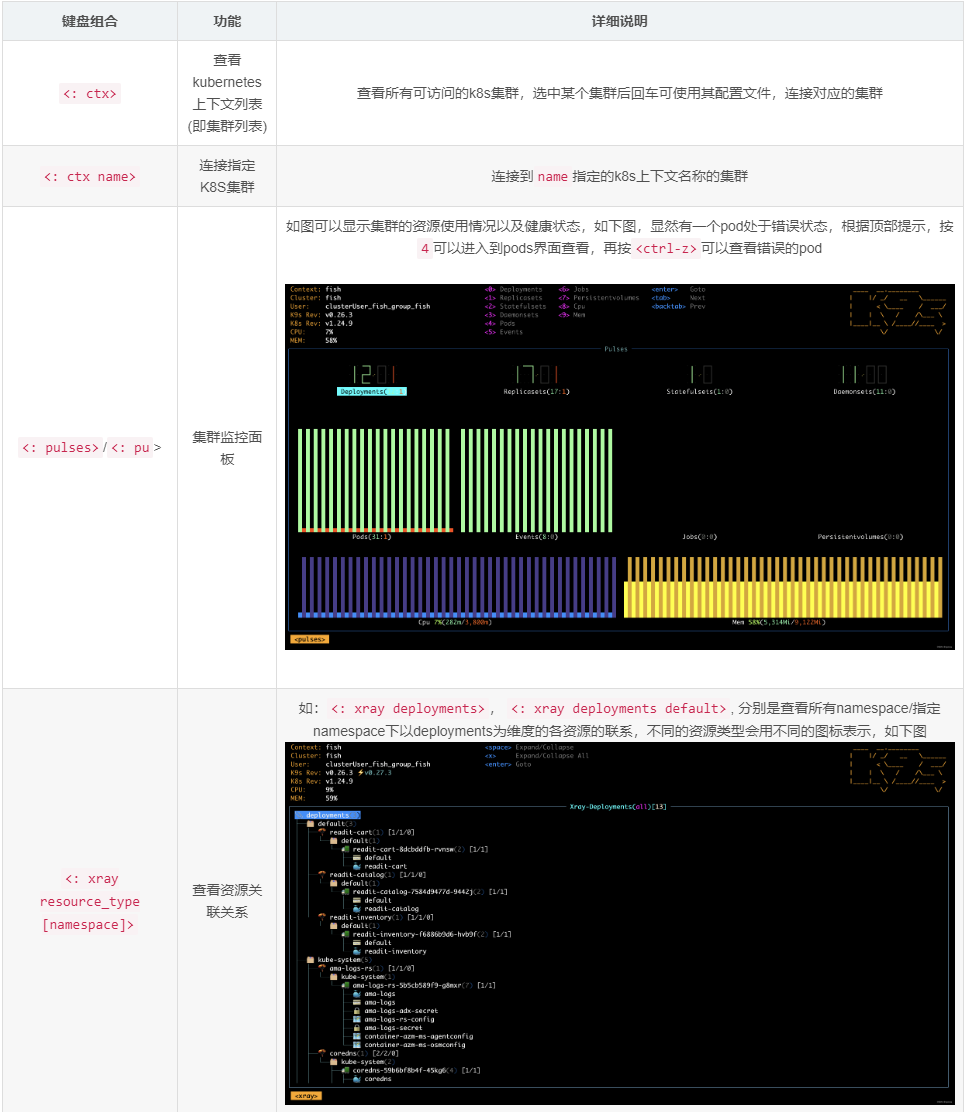Click the <4> Pods shortcut hint
The height and width of the screenshot is (1112, 965).
tap(500, 323)
